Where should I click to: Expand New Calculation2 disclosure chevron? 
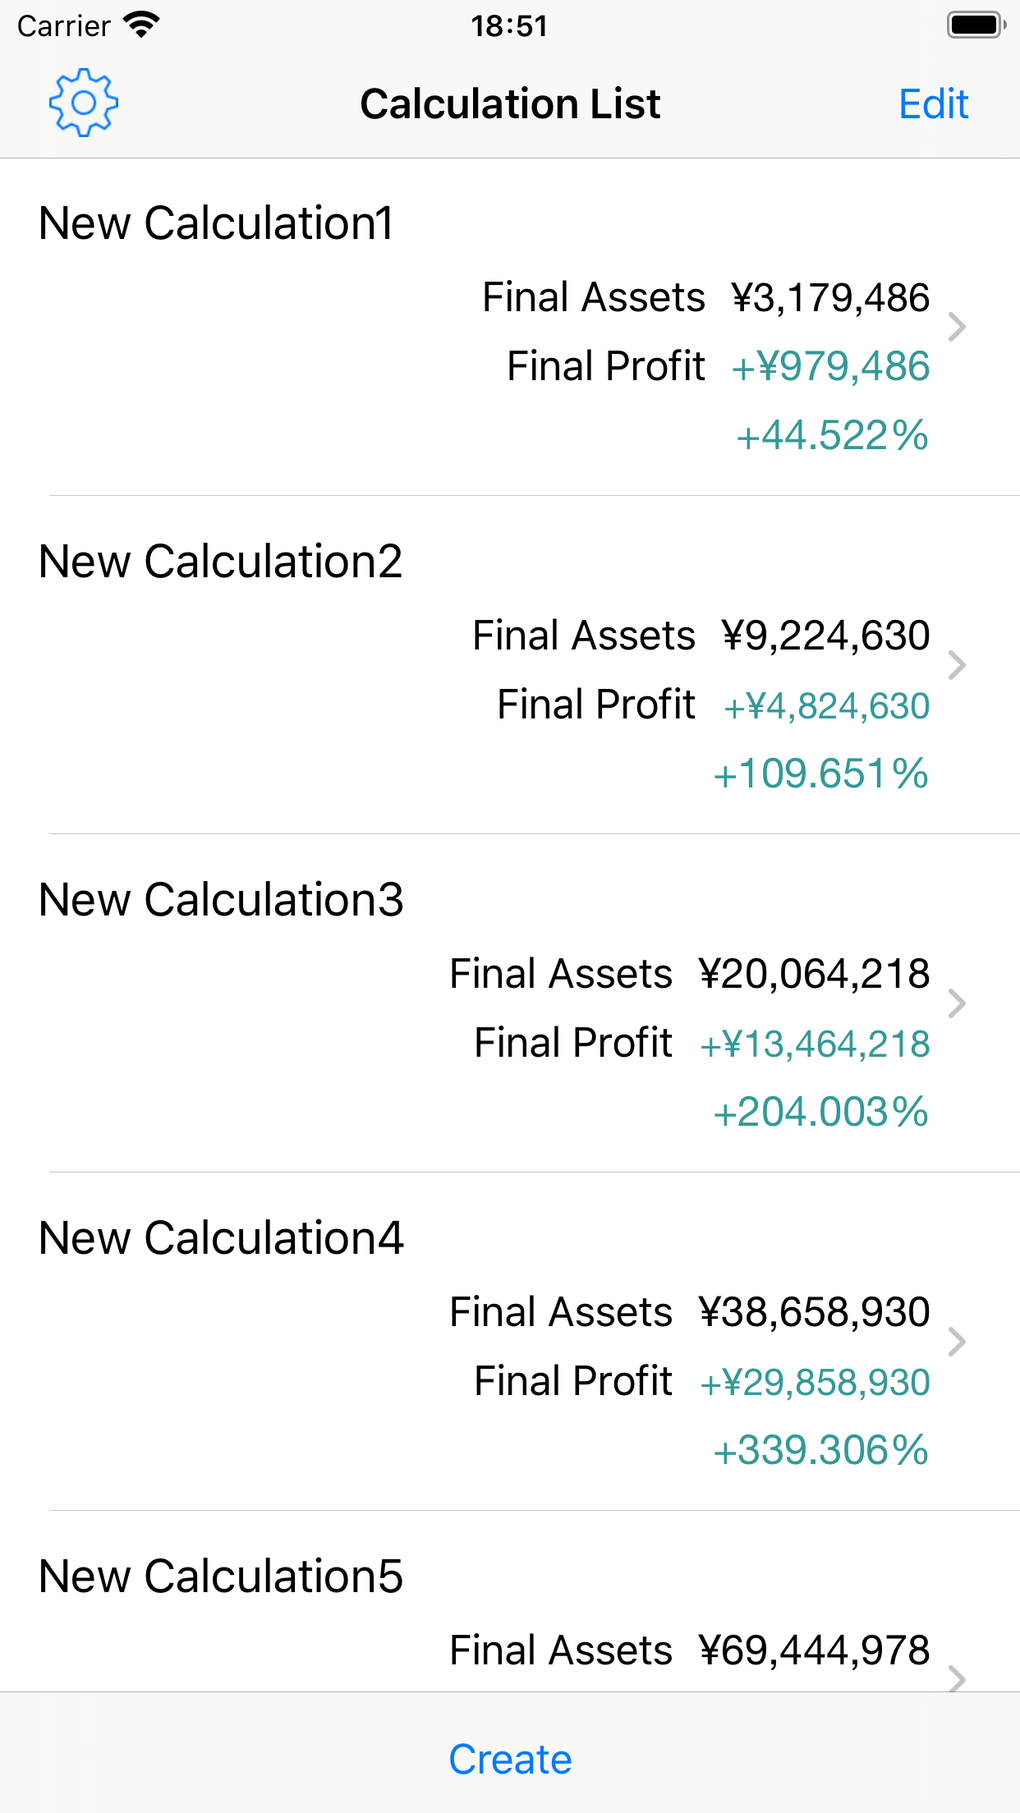957,665
